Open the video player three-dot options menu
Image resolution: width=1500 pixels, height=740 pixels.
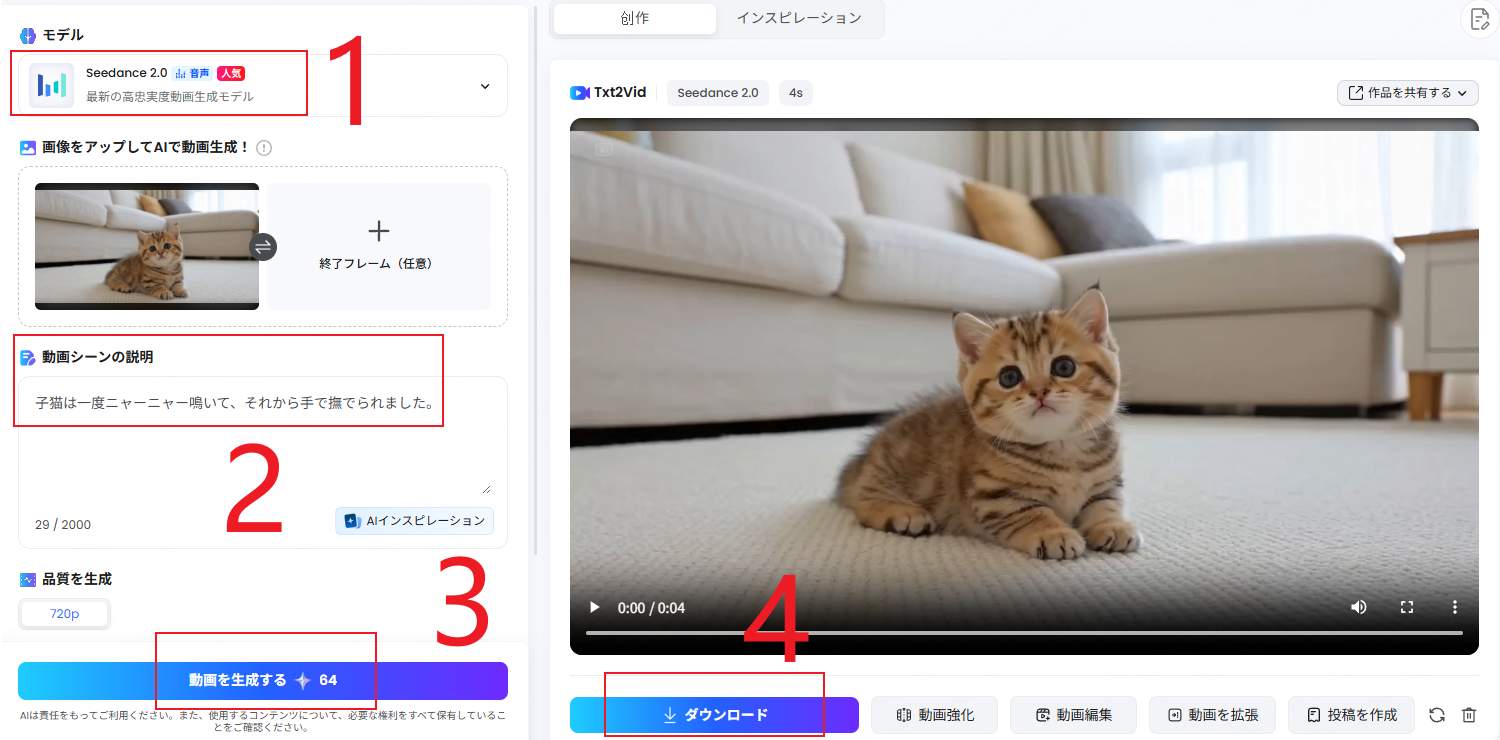[1455, 607]
